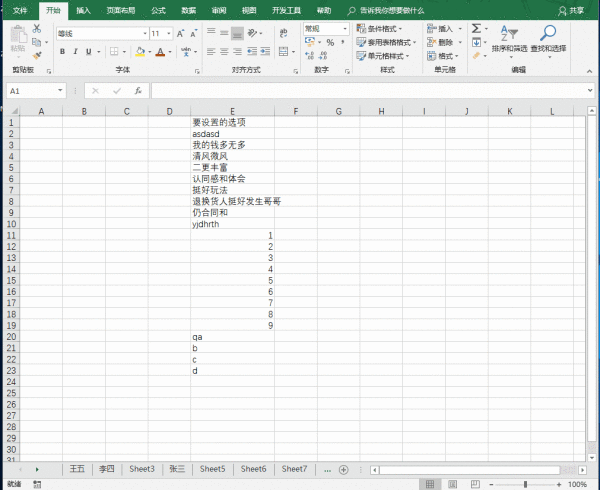The image size is (600, 490).
Task: Click the AutoSum sigma icon
Action: [475, 29]
